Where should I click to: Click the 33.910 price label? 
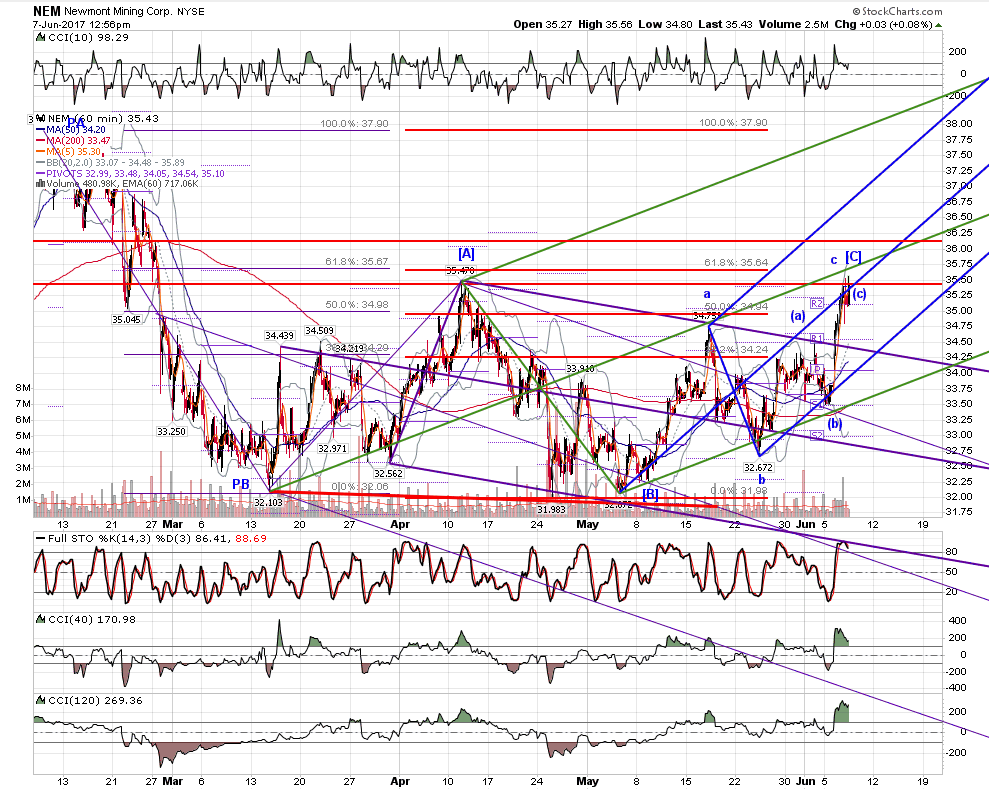[x=580, y=368]
